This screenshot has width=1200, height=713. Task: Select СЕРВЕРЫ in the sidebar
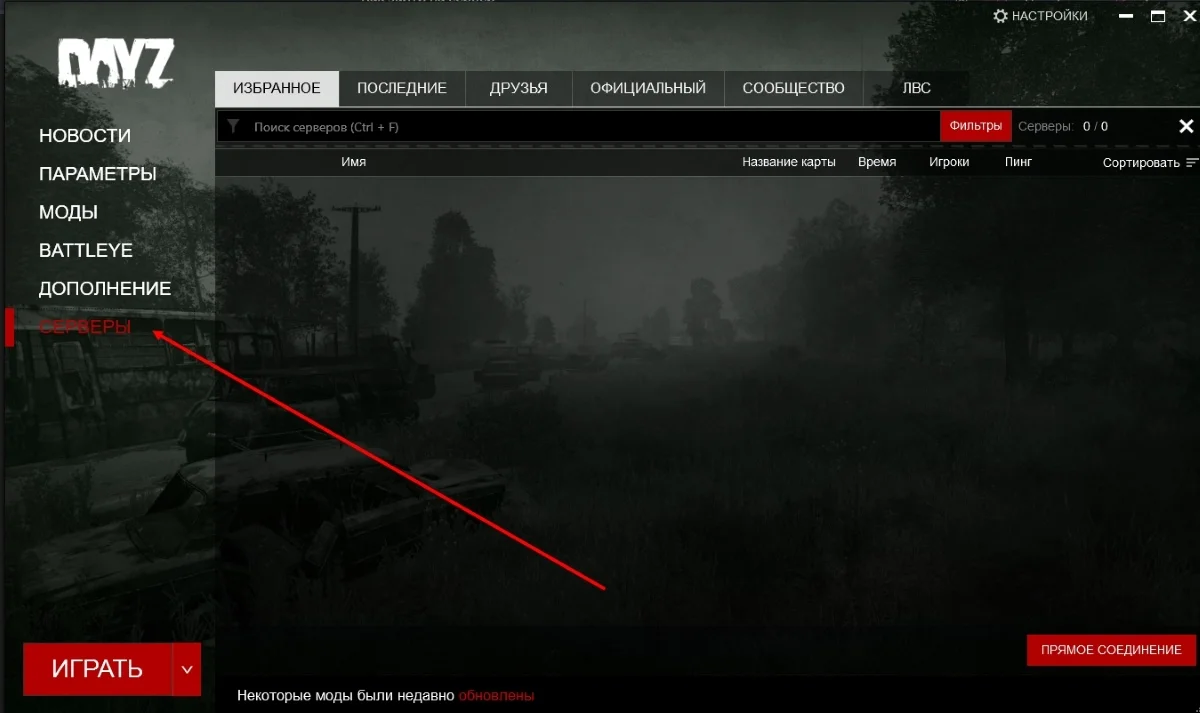[85, 327]
